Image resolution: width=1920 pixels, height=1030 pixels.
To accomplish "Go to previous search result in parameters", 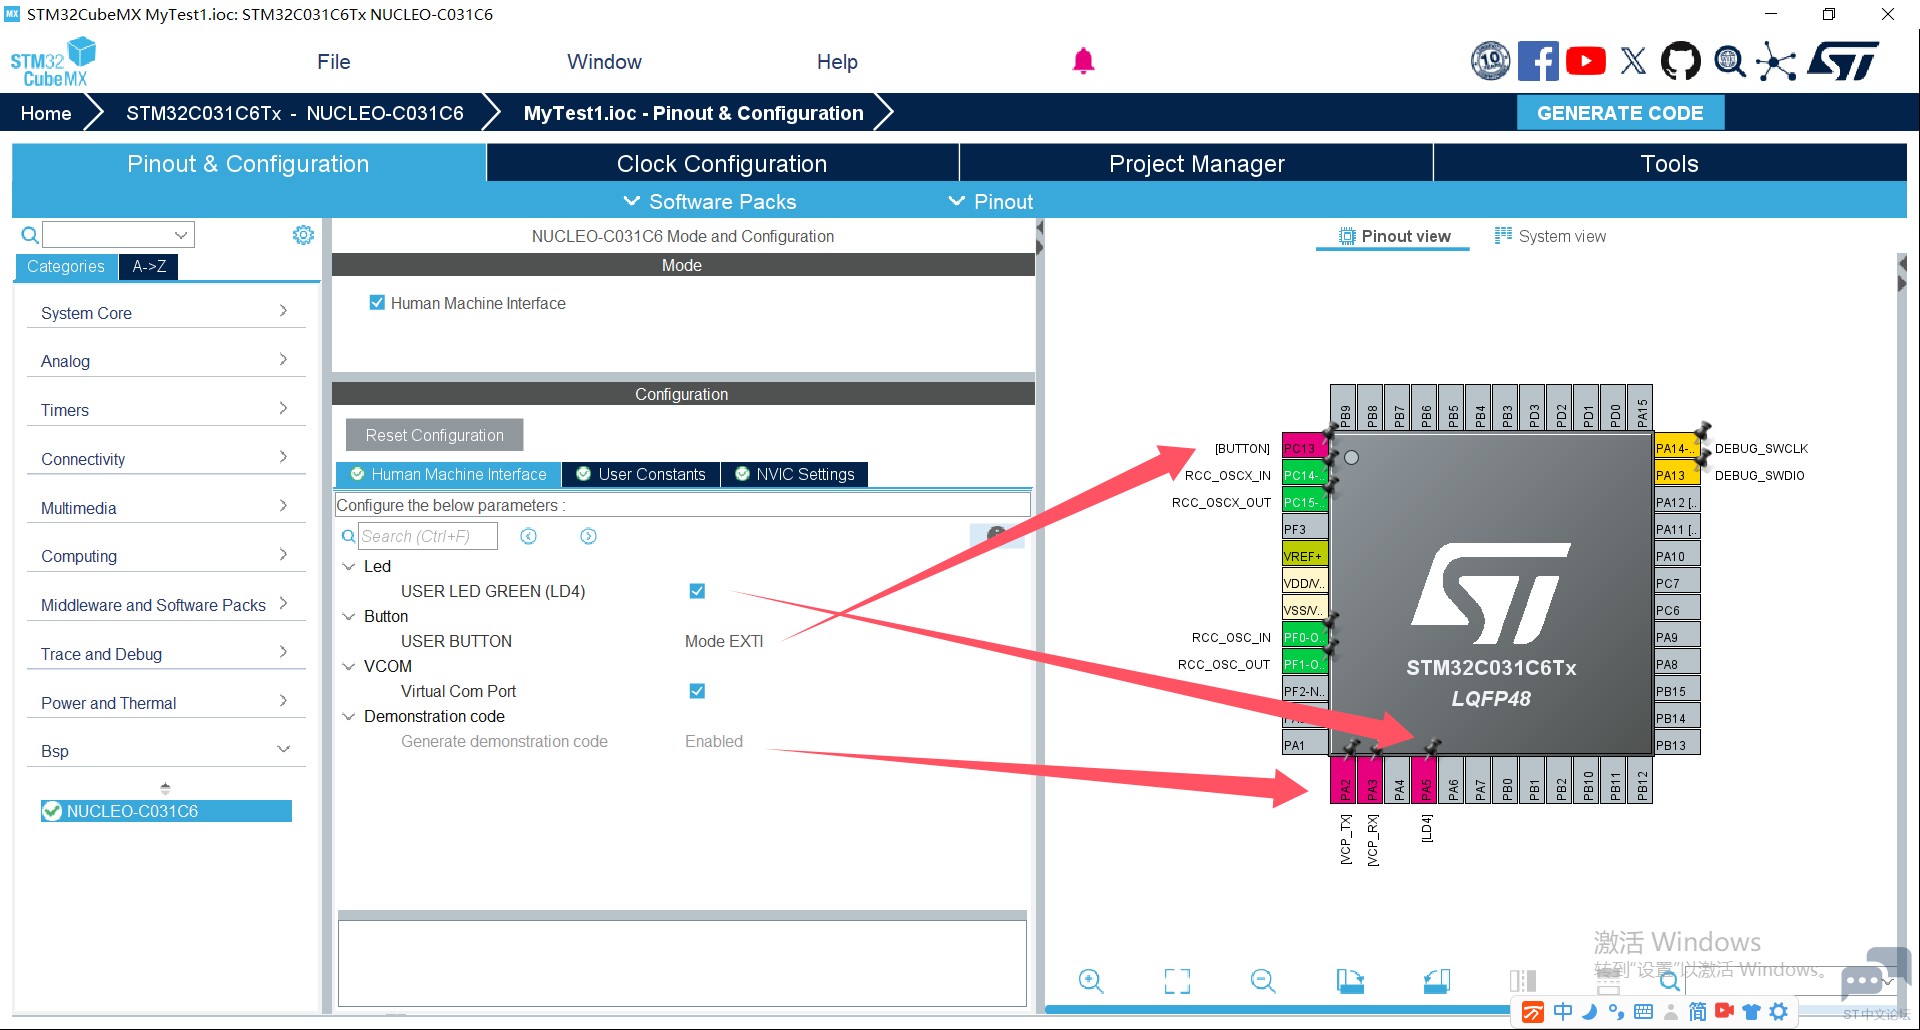I will (x=529, y=537).
